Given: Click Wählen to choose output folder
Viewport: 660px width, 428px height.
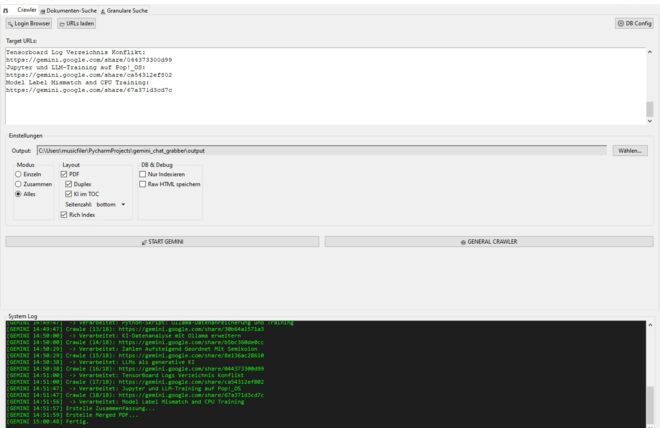Looking at the screenshot, I should 629,150.
